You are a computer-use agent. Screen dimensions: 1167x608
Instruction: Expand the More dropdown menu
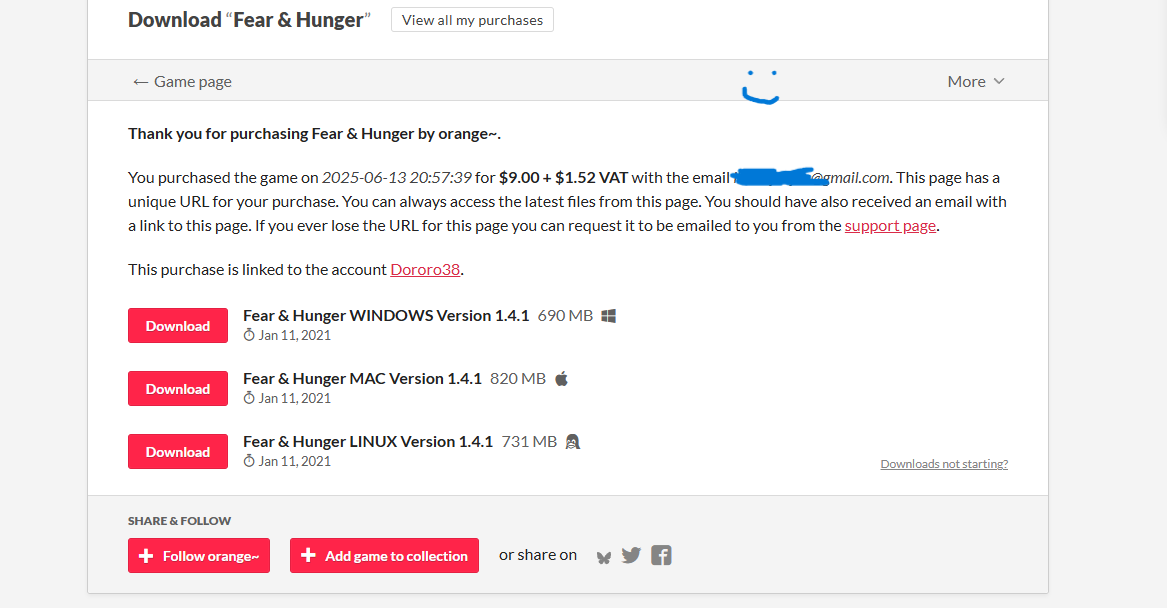pyautogui.click(x=976, y=81)
